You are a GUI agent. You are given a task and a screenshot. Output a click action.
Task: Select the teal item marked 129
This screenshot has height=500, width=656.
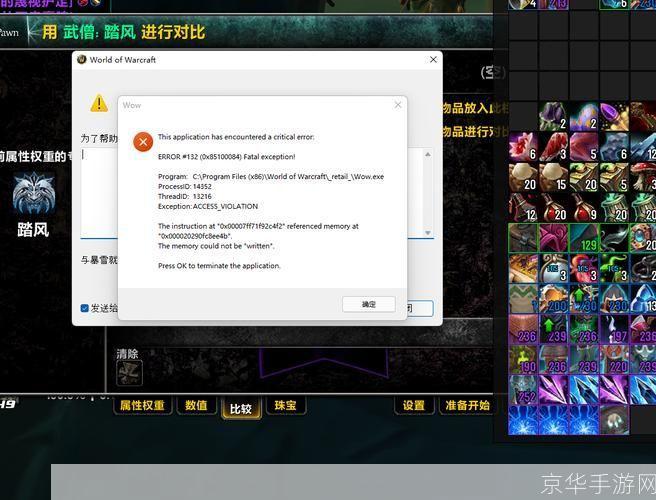click(584, 238)
